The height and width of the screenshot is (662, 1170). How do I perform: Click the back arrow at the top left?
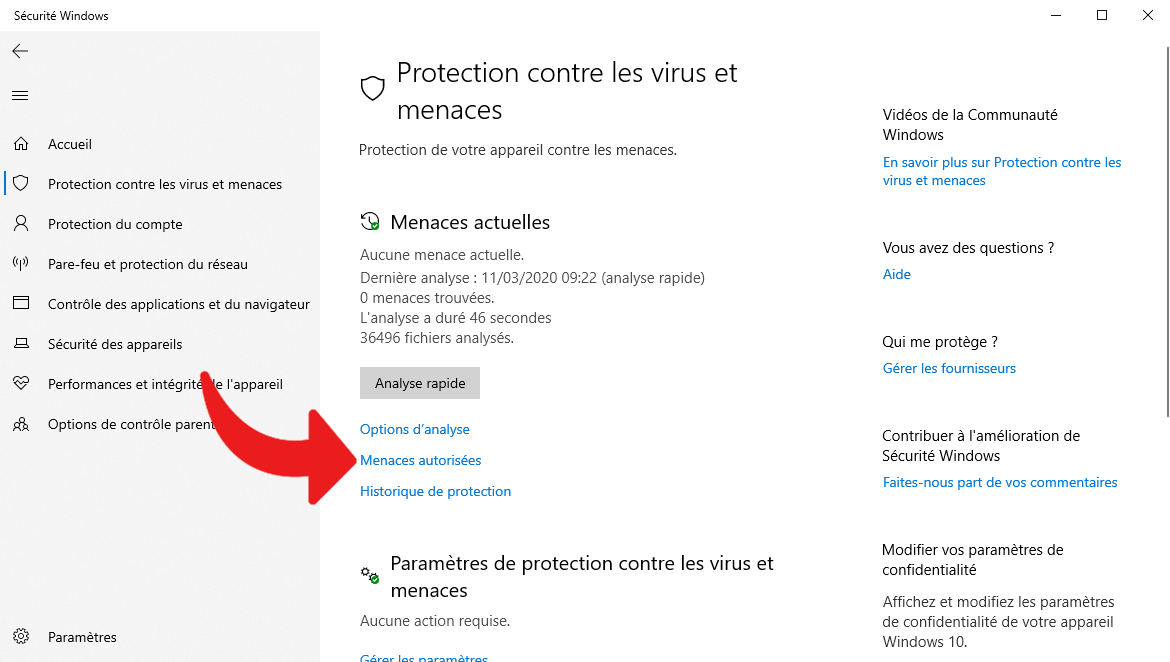click(19, 50)
